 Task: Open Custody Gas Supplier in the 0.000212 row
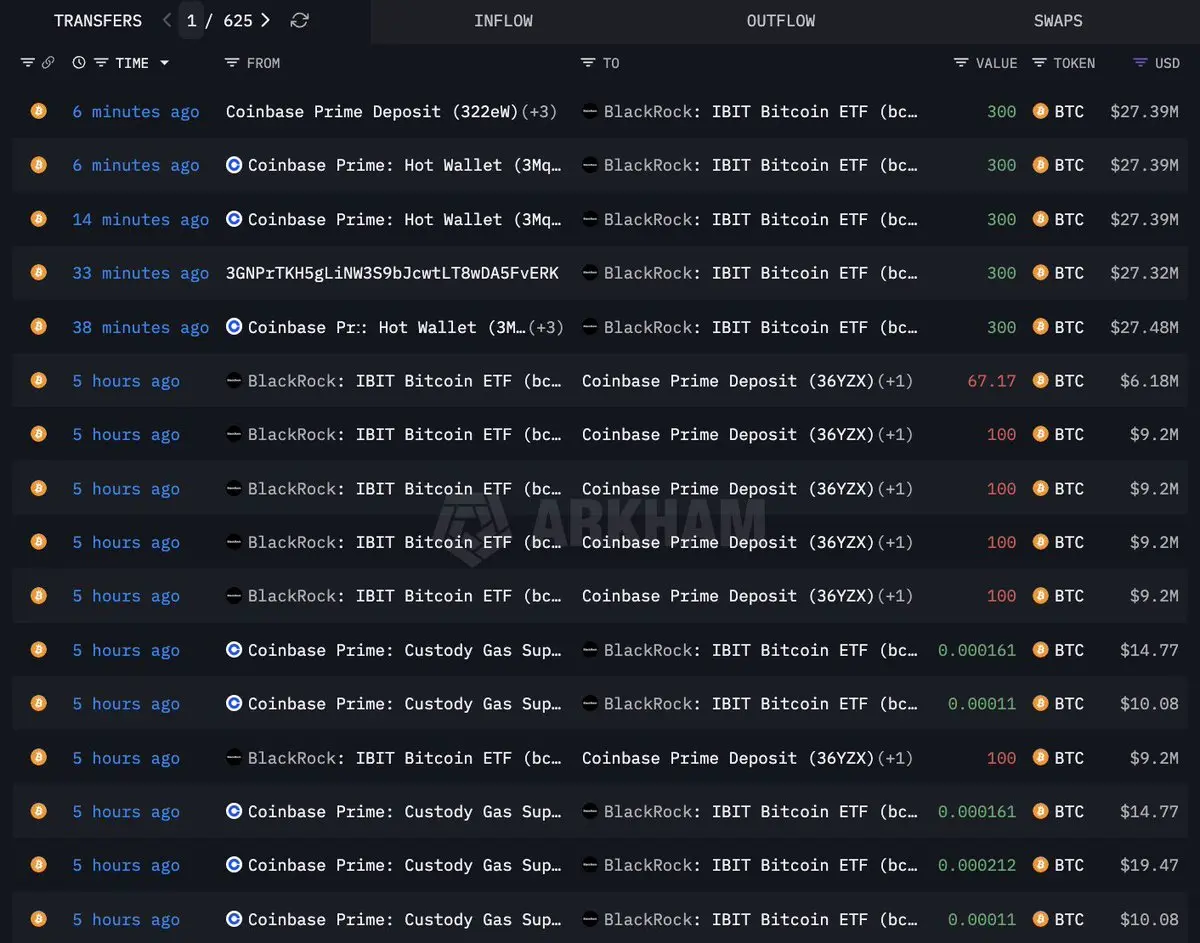click(x=405, y=865)
